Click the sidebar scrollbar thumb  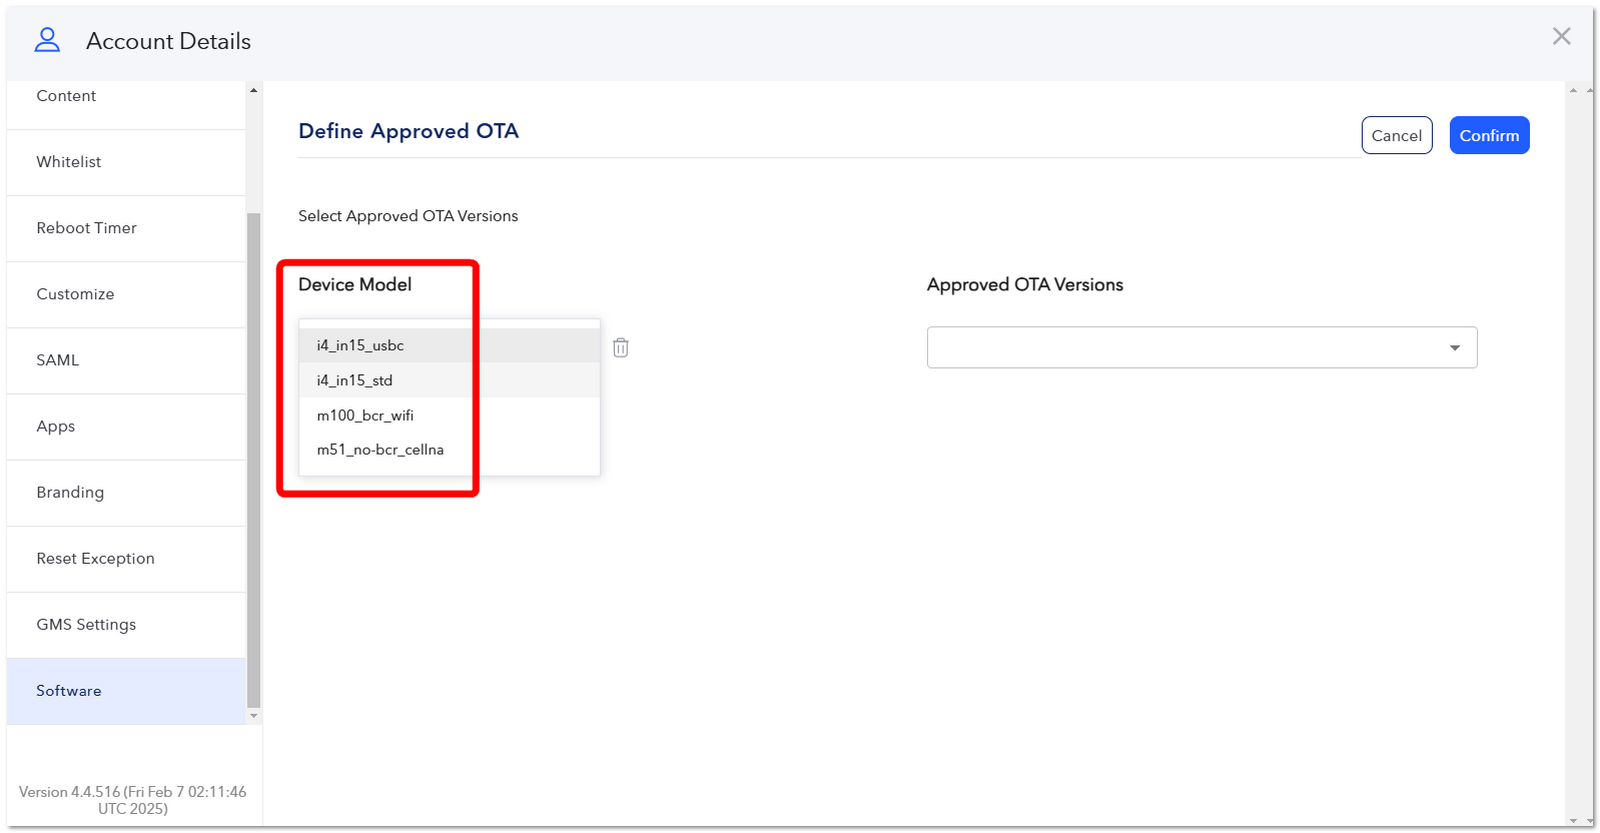pyautogui.click(x=254, y=460)
